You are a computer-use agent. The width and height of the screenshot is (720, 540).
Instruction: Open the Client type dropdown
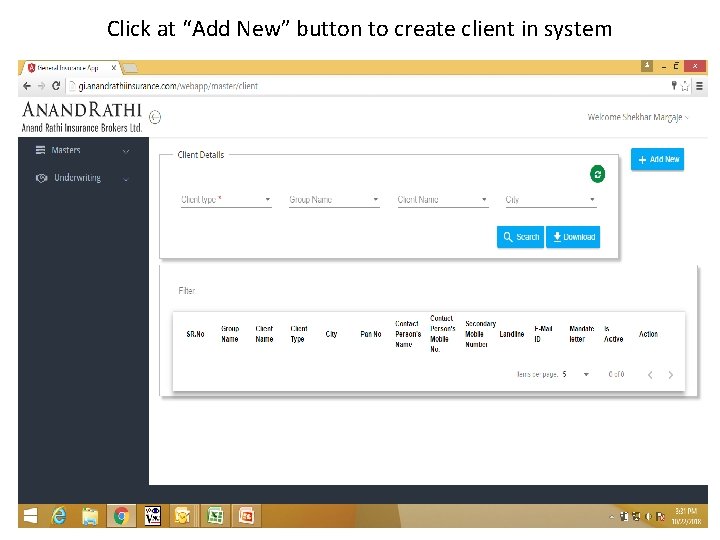(x=226, y=200)
